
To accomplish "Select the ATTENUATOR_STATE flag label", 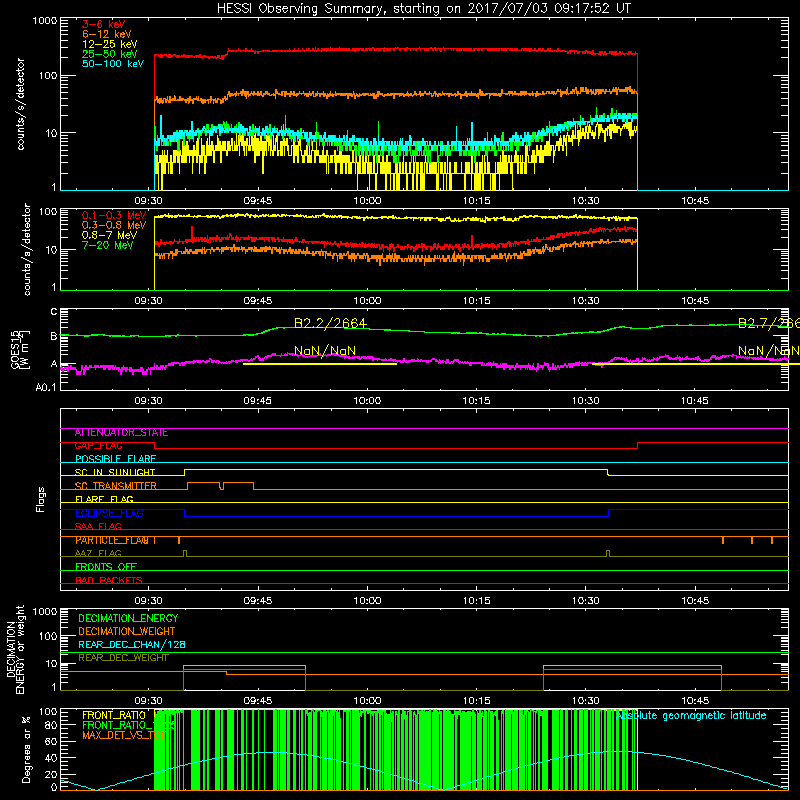I will (121, 433).
